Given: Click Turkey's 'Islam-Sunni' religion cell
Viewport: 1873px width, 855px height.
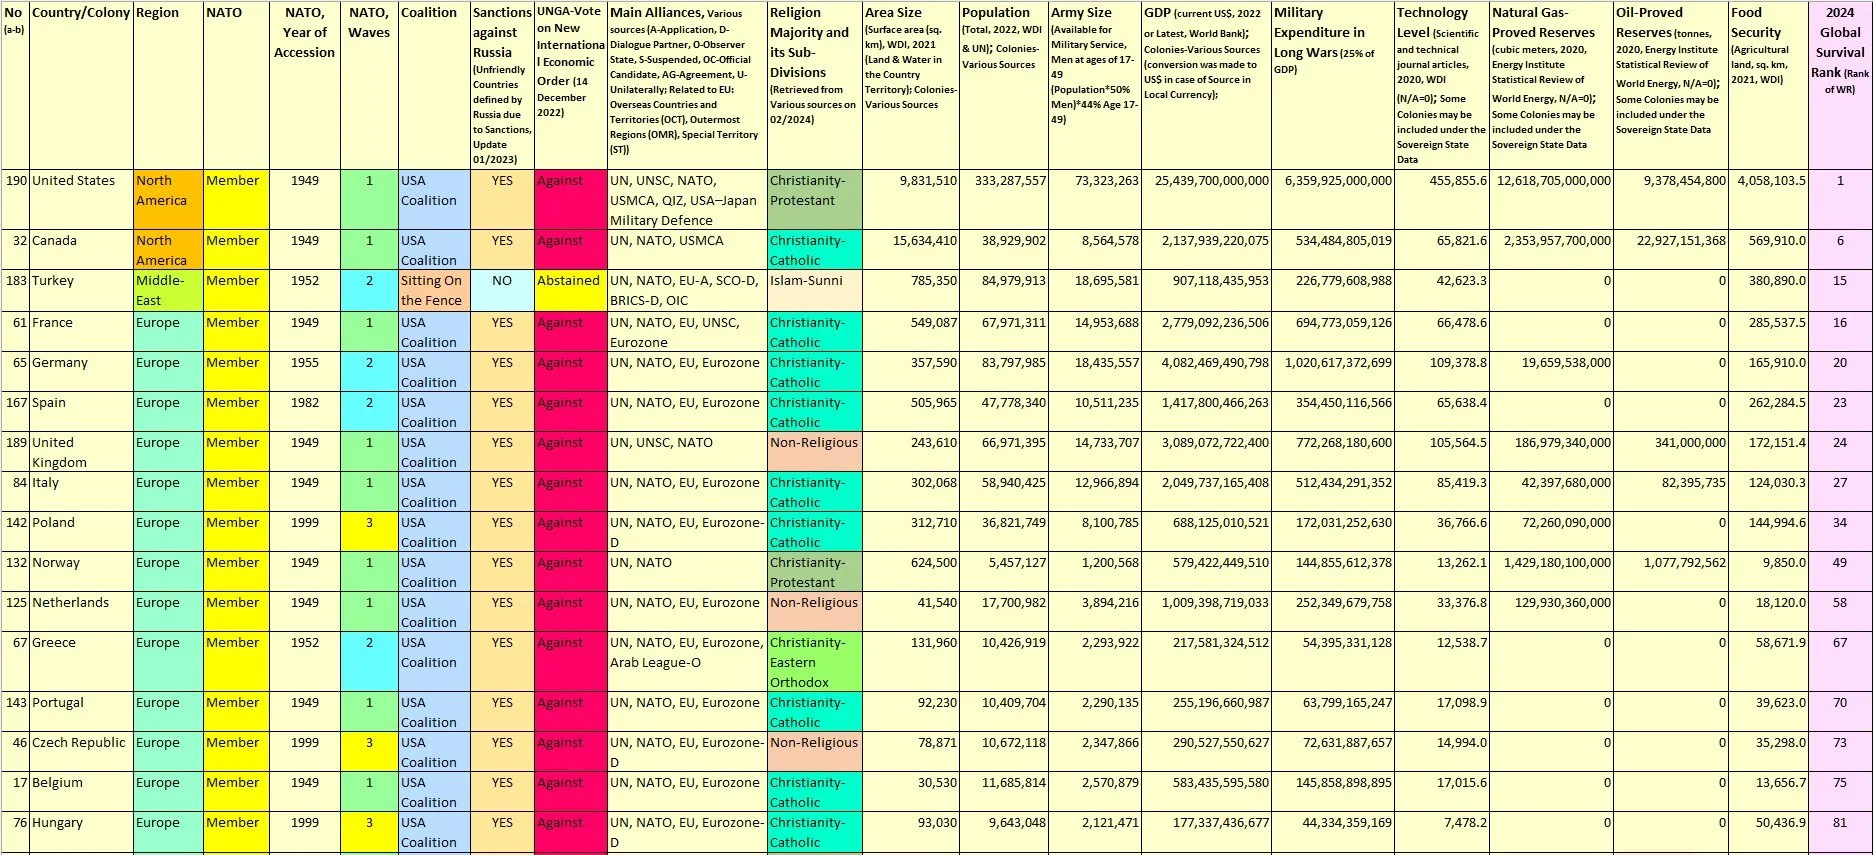Looking at the screenshot, I should tap(815, 291).
